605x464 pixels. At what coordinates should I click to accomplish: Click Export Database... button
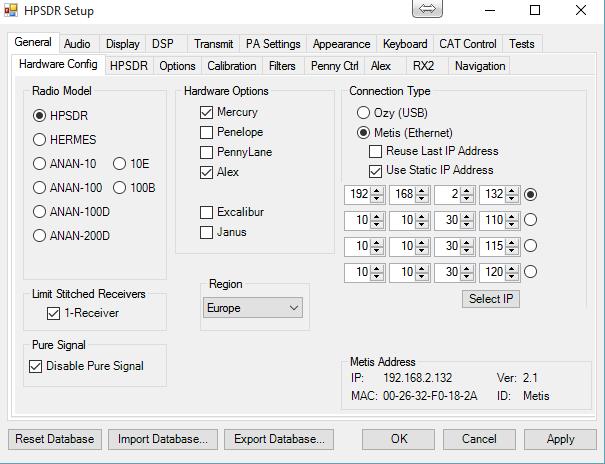pos(279,439)
